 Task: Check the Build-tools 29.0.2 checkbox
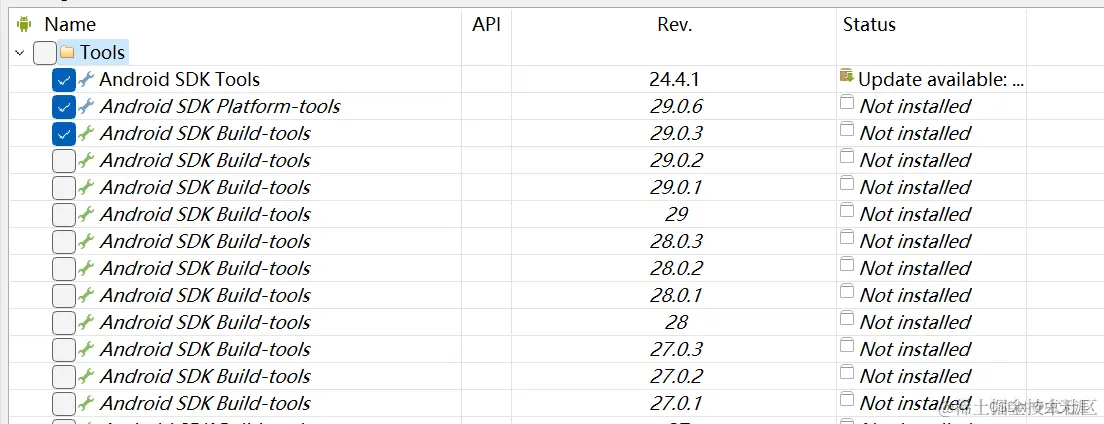64,161
